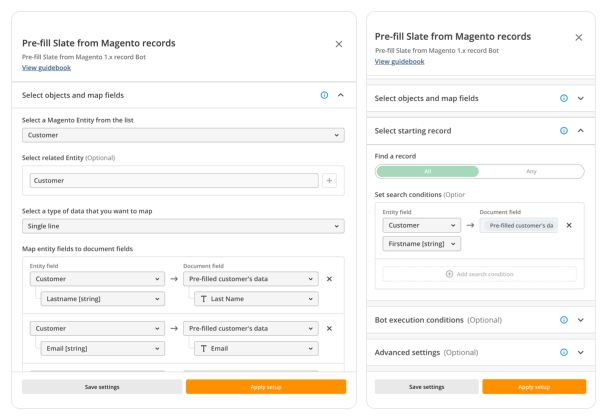Close the right Pre-fill Slate panel
The image size is (608, 420).
[579, 38]
